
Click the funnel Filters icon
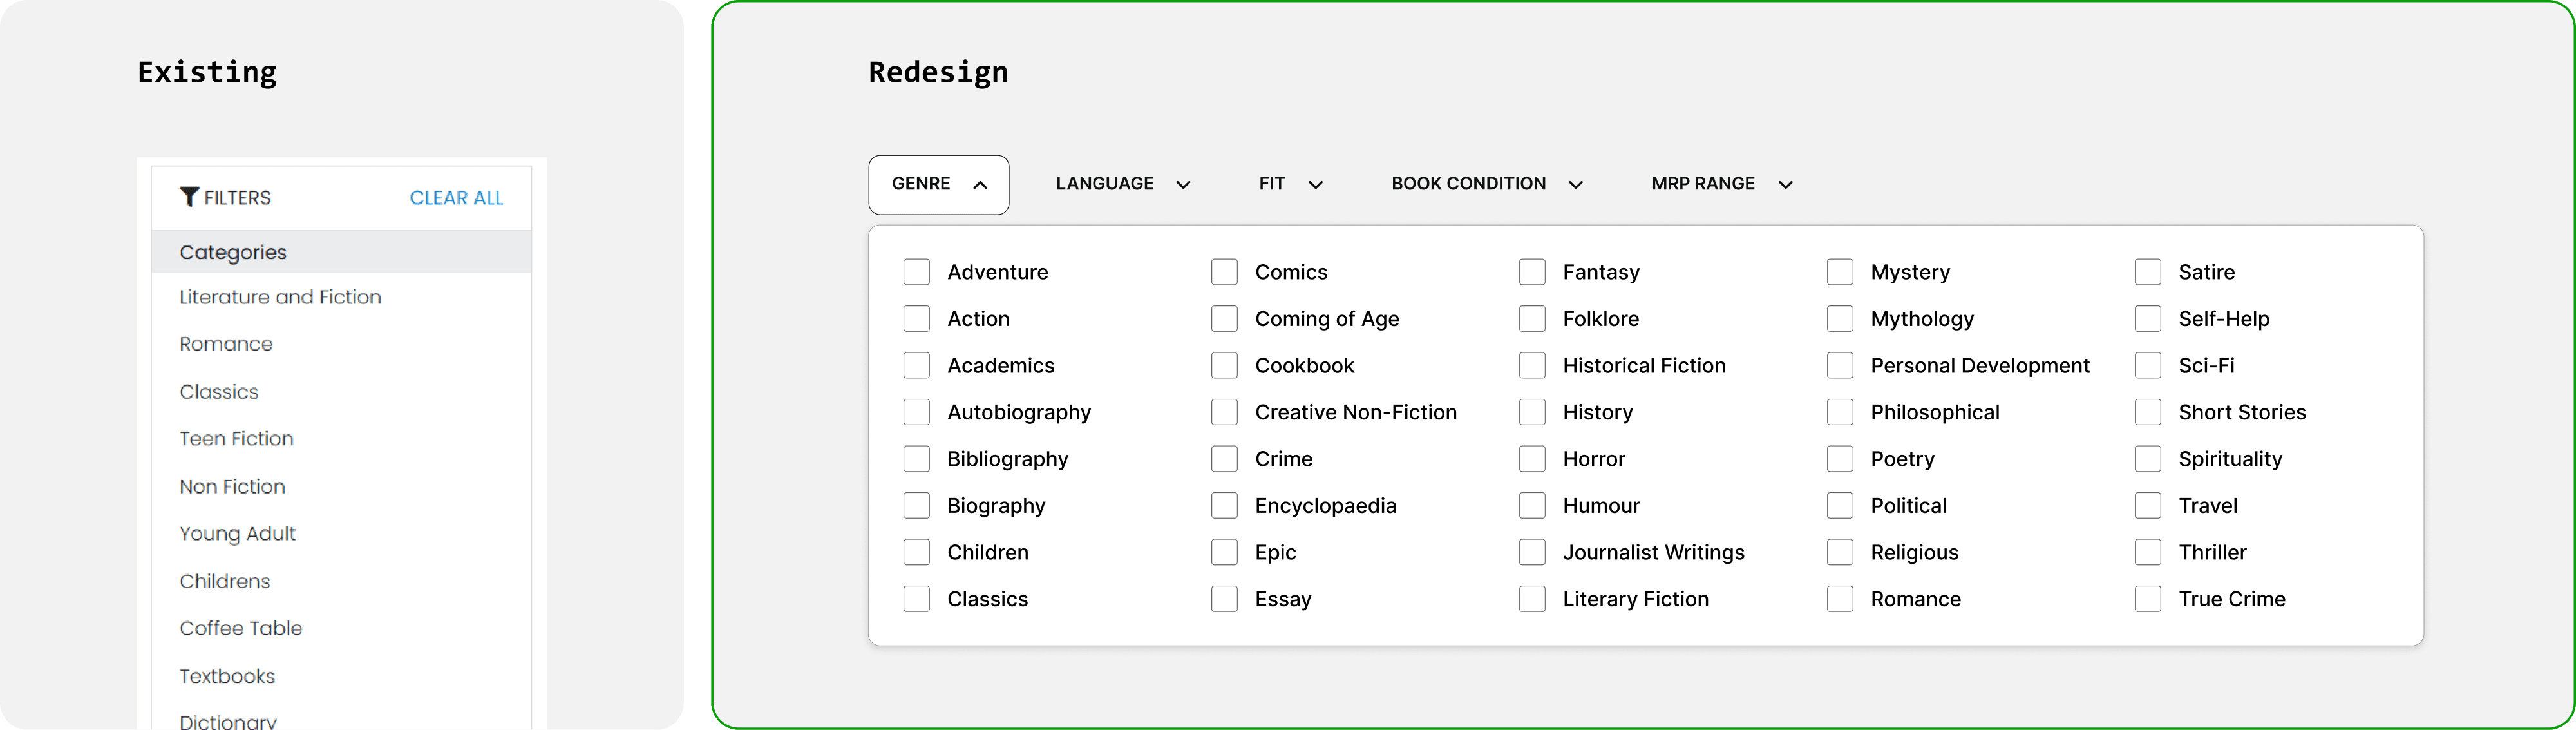pyautogui.click(x=188, y=197)
